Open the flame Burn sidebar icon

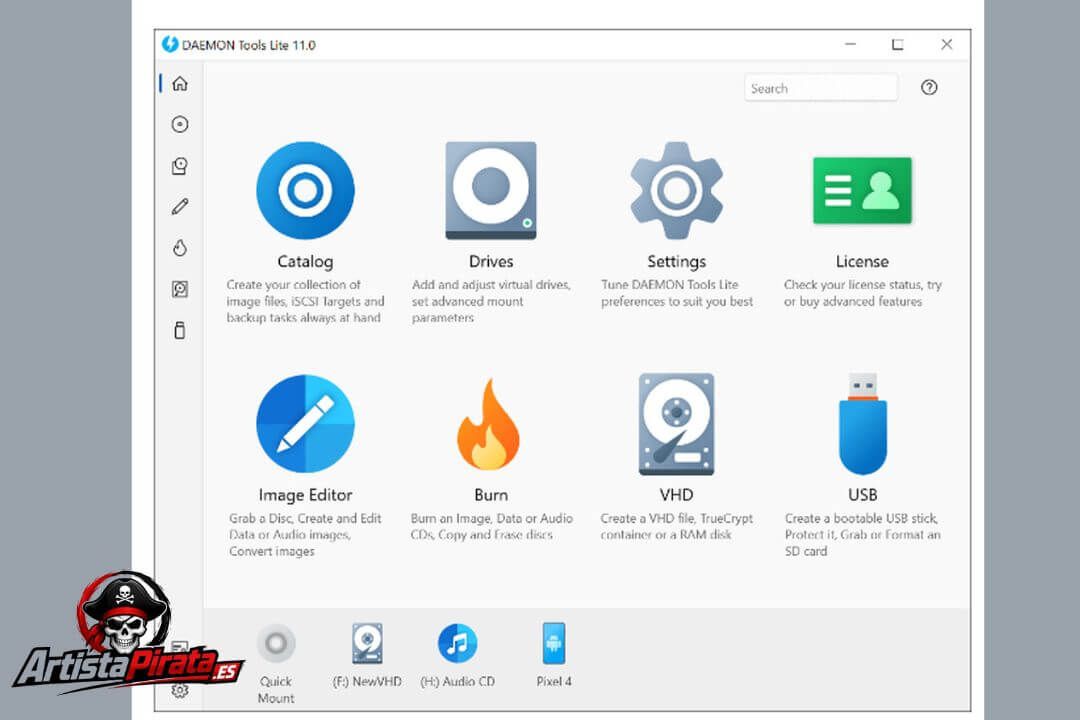pos(180,248)
